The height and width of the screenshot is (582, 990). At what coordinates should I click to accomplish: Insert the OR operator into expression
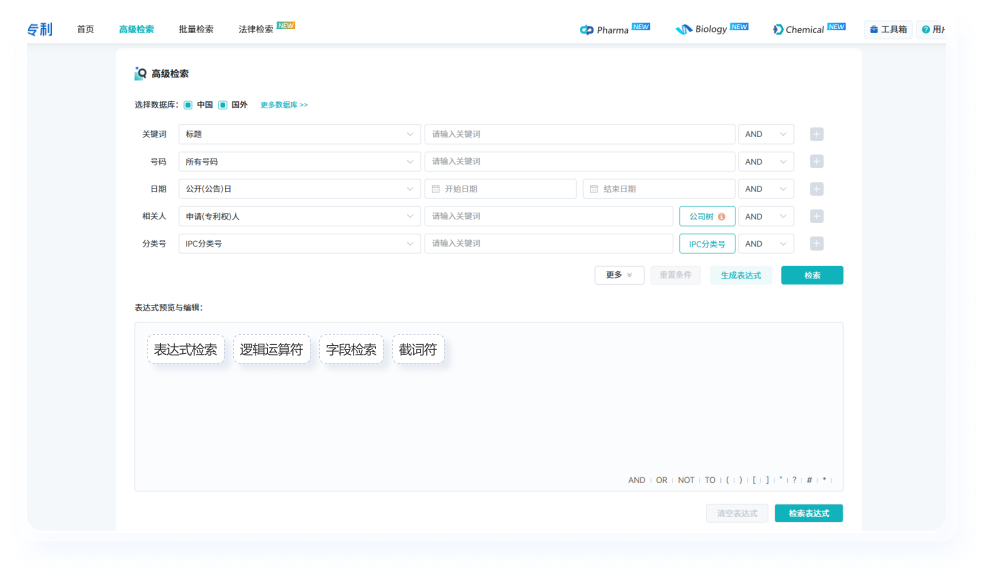(x=662, y=480)
